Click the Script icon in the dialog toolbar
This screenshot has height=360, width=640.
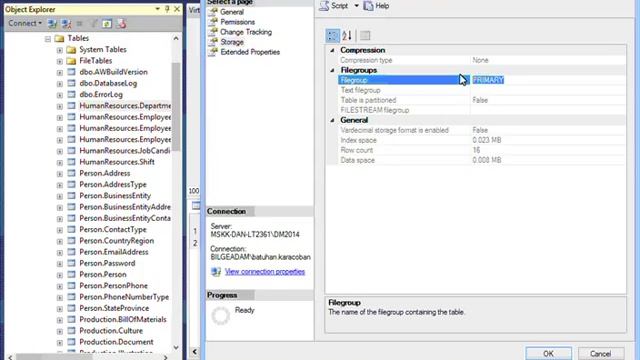[324, 6]
